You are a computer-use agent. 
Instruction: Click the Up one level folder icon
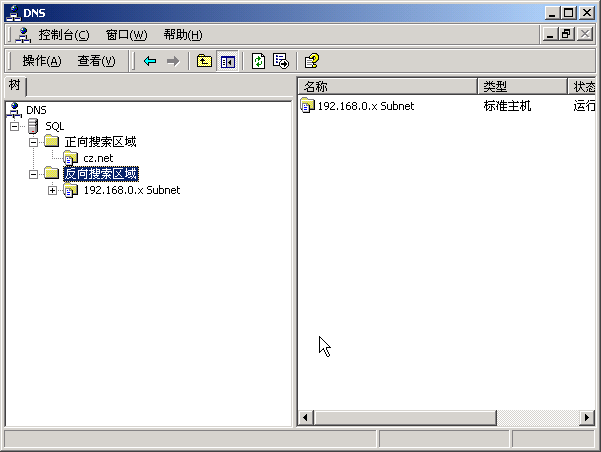[x=204, y=61]
